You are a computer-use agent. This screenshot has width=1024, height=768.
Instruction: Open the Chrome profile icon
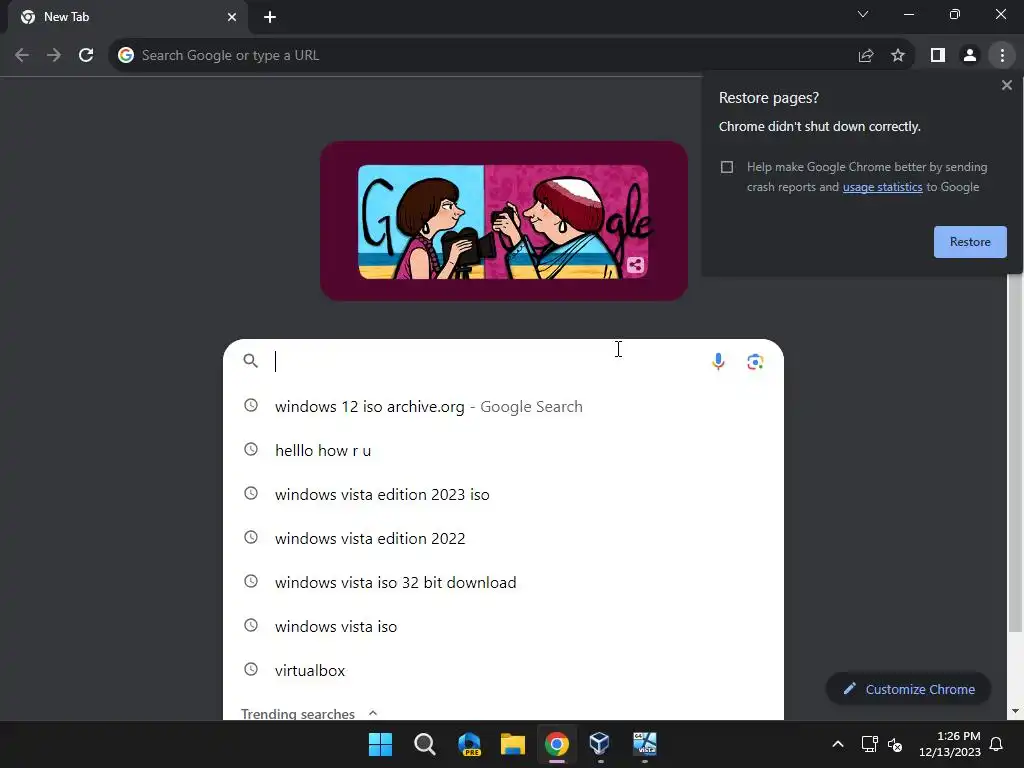(x=970, y=56)
